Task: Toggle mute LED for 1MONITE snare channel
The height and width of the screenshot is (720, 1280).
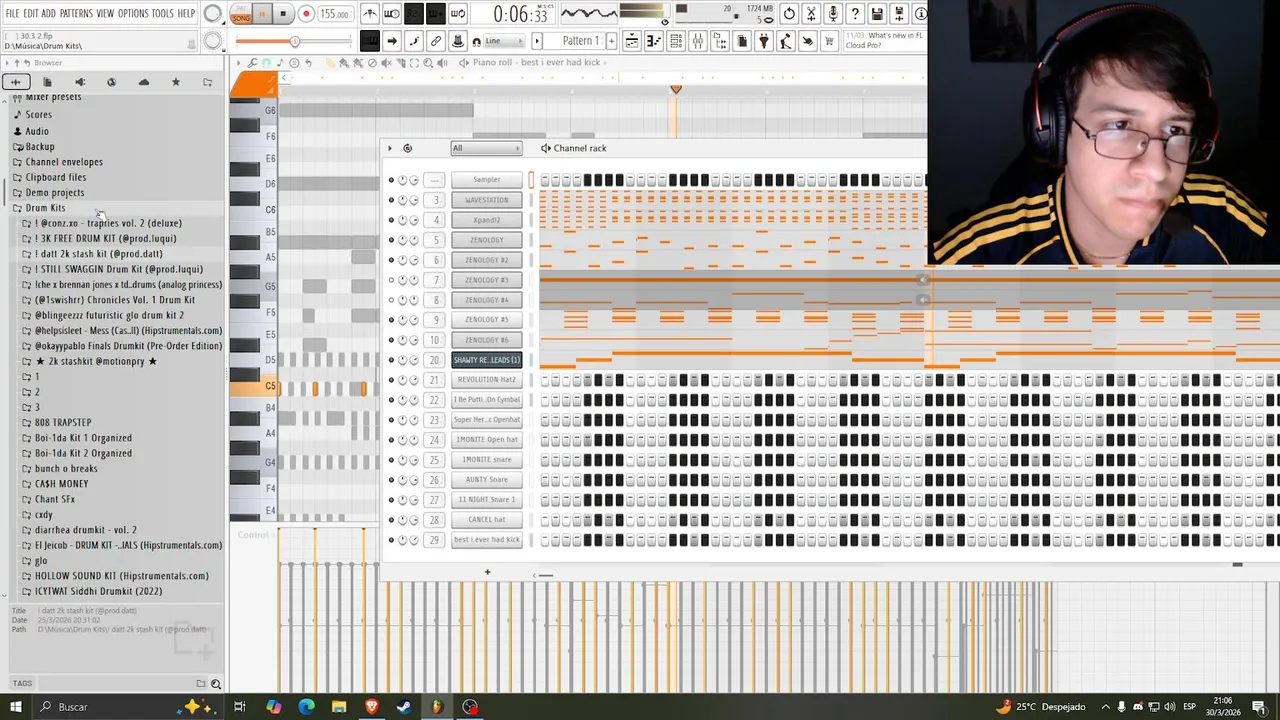Action: [x=391, y=460]
